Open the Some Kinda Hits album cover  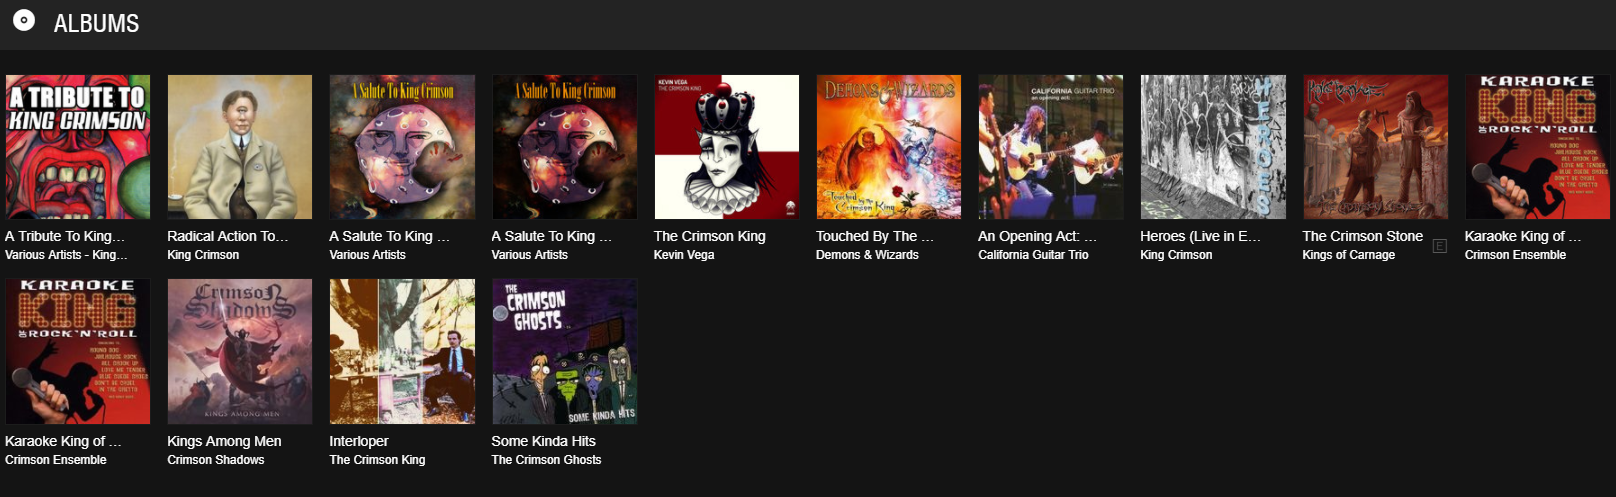tap(565, 352)
